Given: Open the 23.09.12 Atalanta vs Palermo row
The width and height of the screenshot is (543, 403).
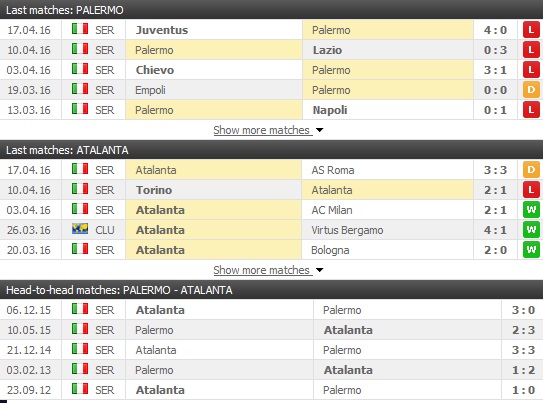Looking at the screenshot, I should 272,390.
